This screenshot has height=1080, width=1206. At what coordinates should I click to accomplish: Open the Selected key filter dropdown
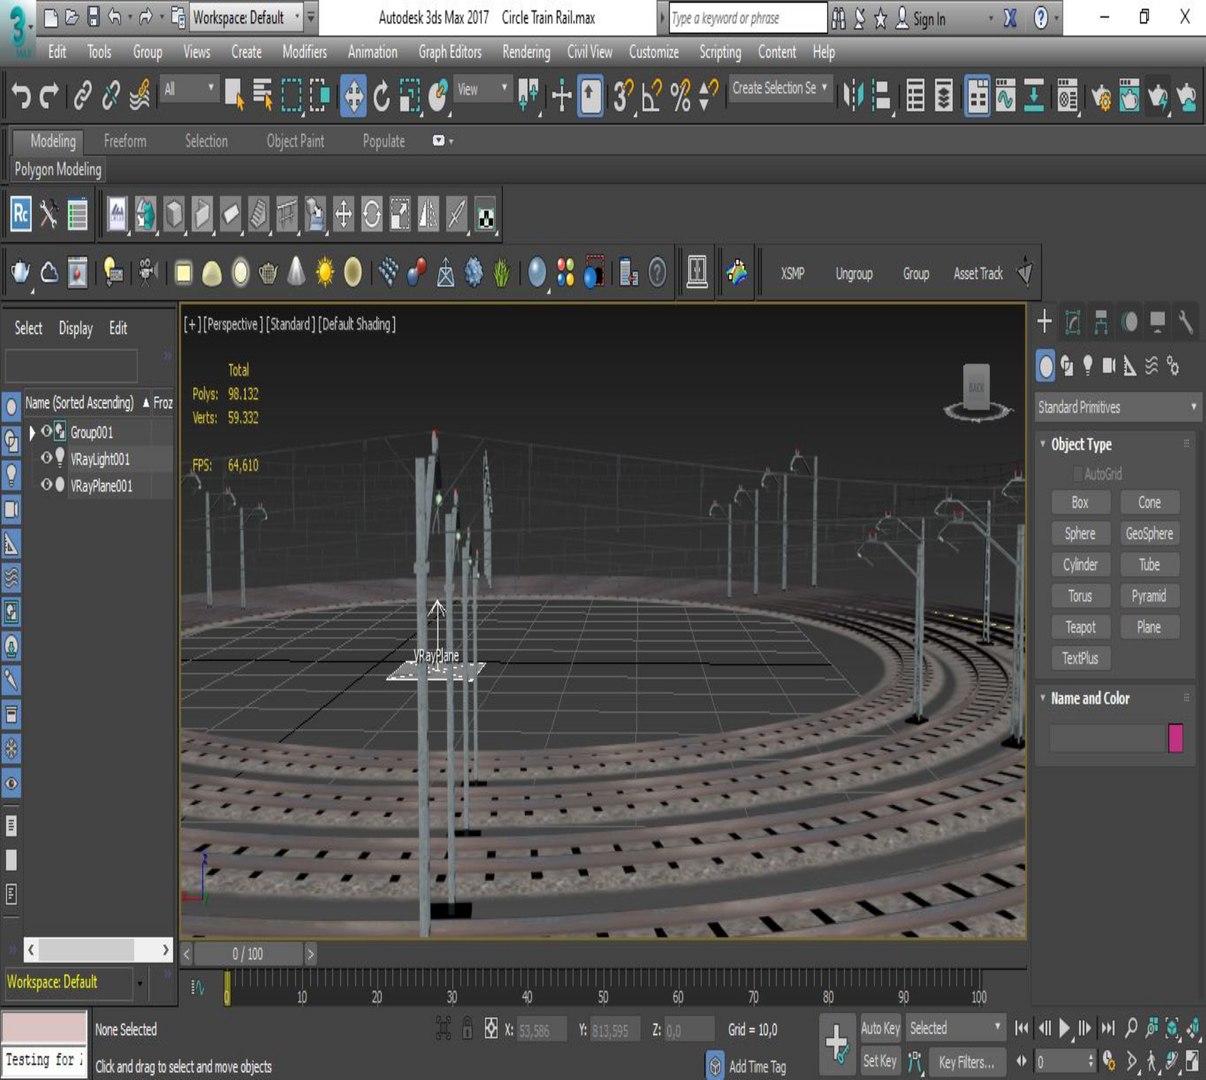pyautogui.click(x=955, y=1028)
